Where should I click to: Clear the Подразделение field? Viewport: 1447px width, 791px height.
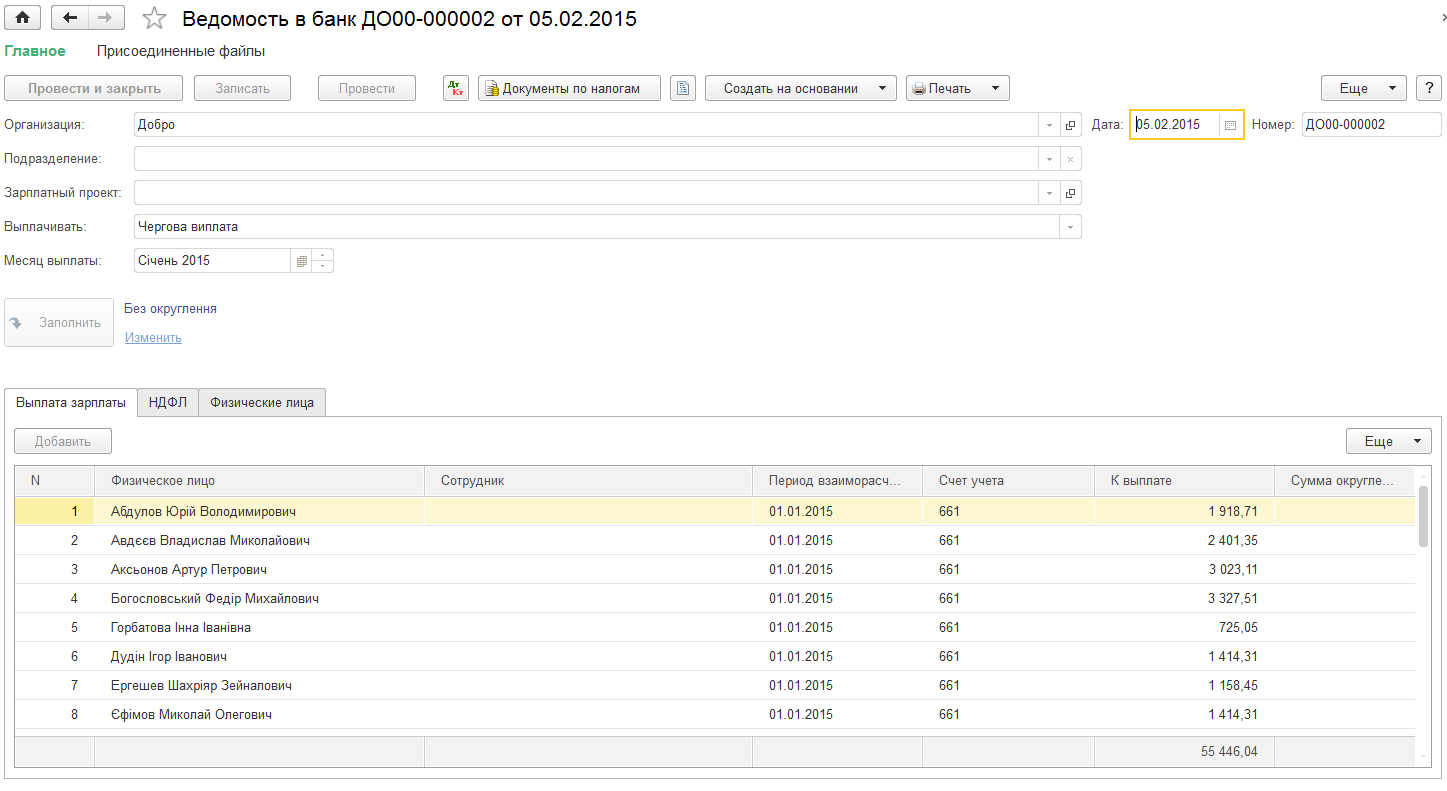point(1070,159)
